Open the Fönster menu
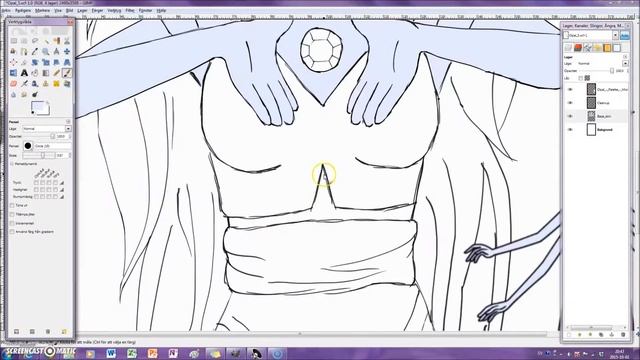640x360 pixels. pyautogui.click(x=146, y=11)
